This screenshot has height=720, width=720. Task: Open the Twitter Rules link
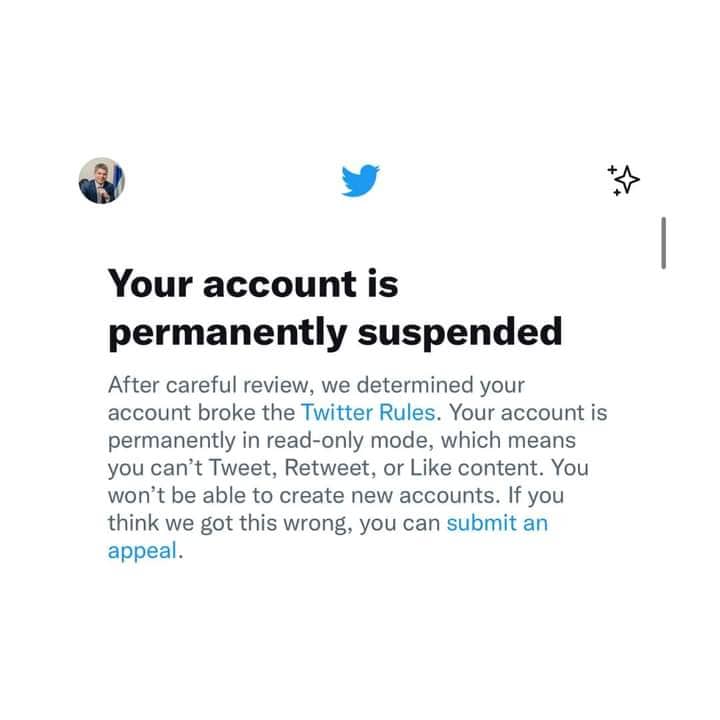click(x=368, y=412)
